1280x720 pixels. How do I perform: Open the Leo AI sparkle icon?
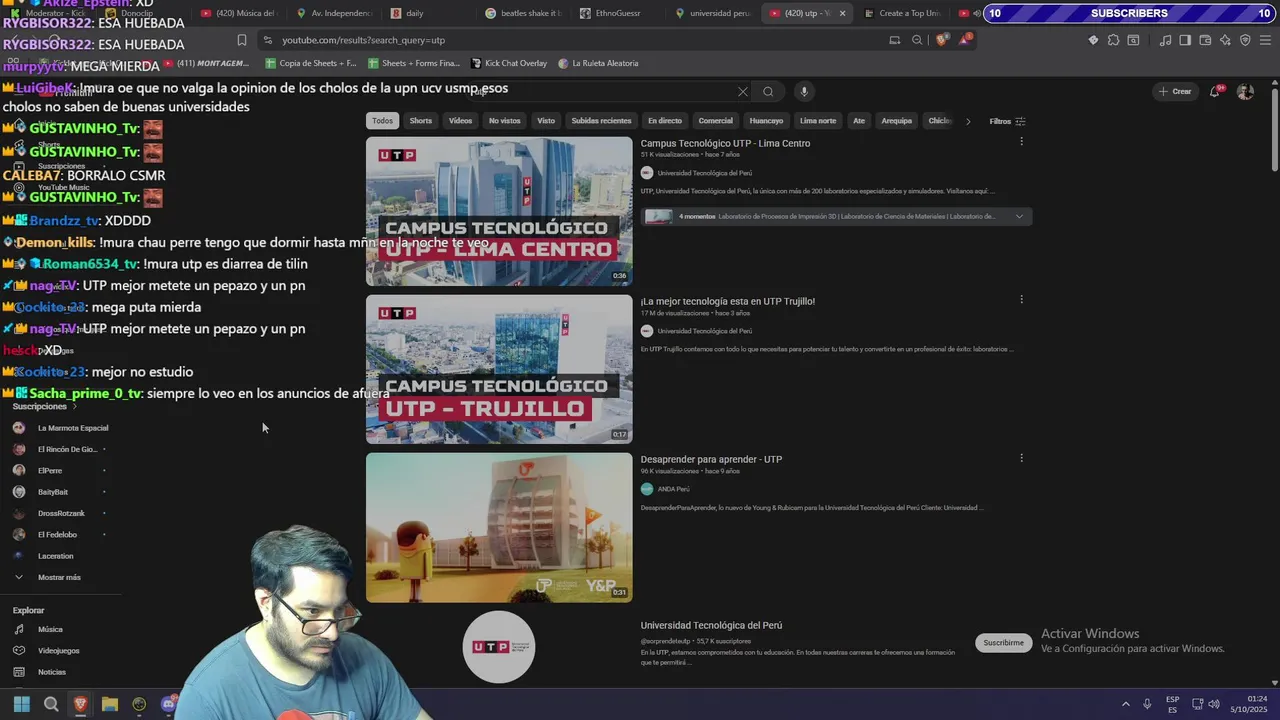pos(1225,40)
